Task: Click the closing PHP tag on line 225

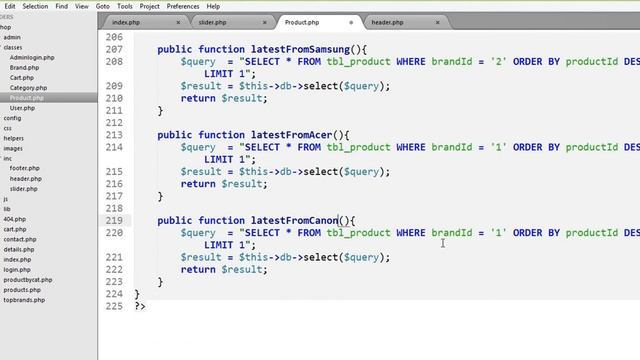Action: [140, 306]
